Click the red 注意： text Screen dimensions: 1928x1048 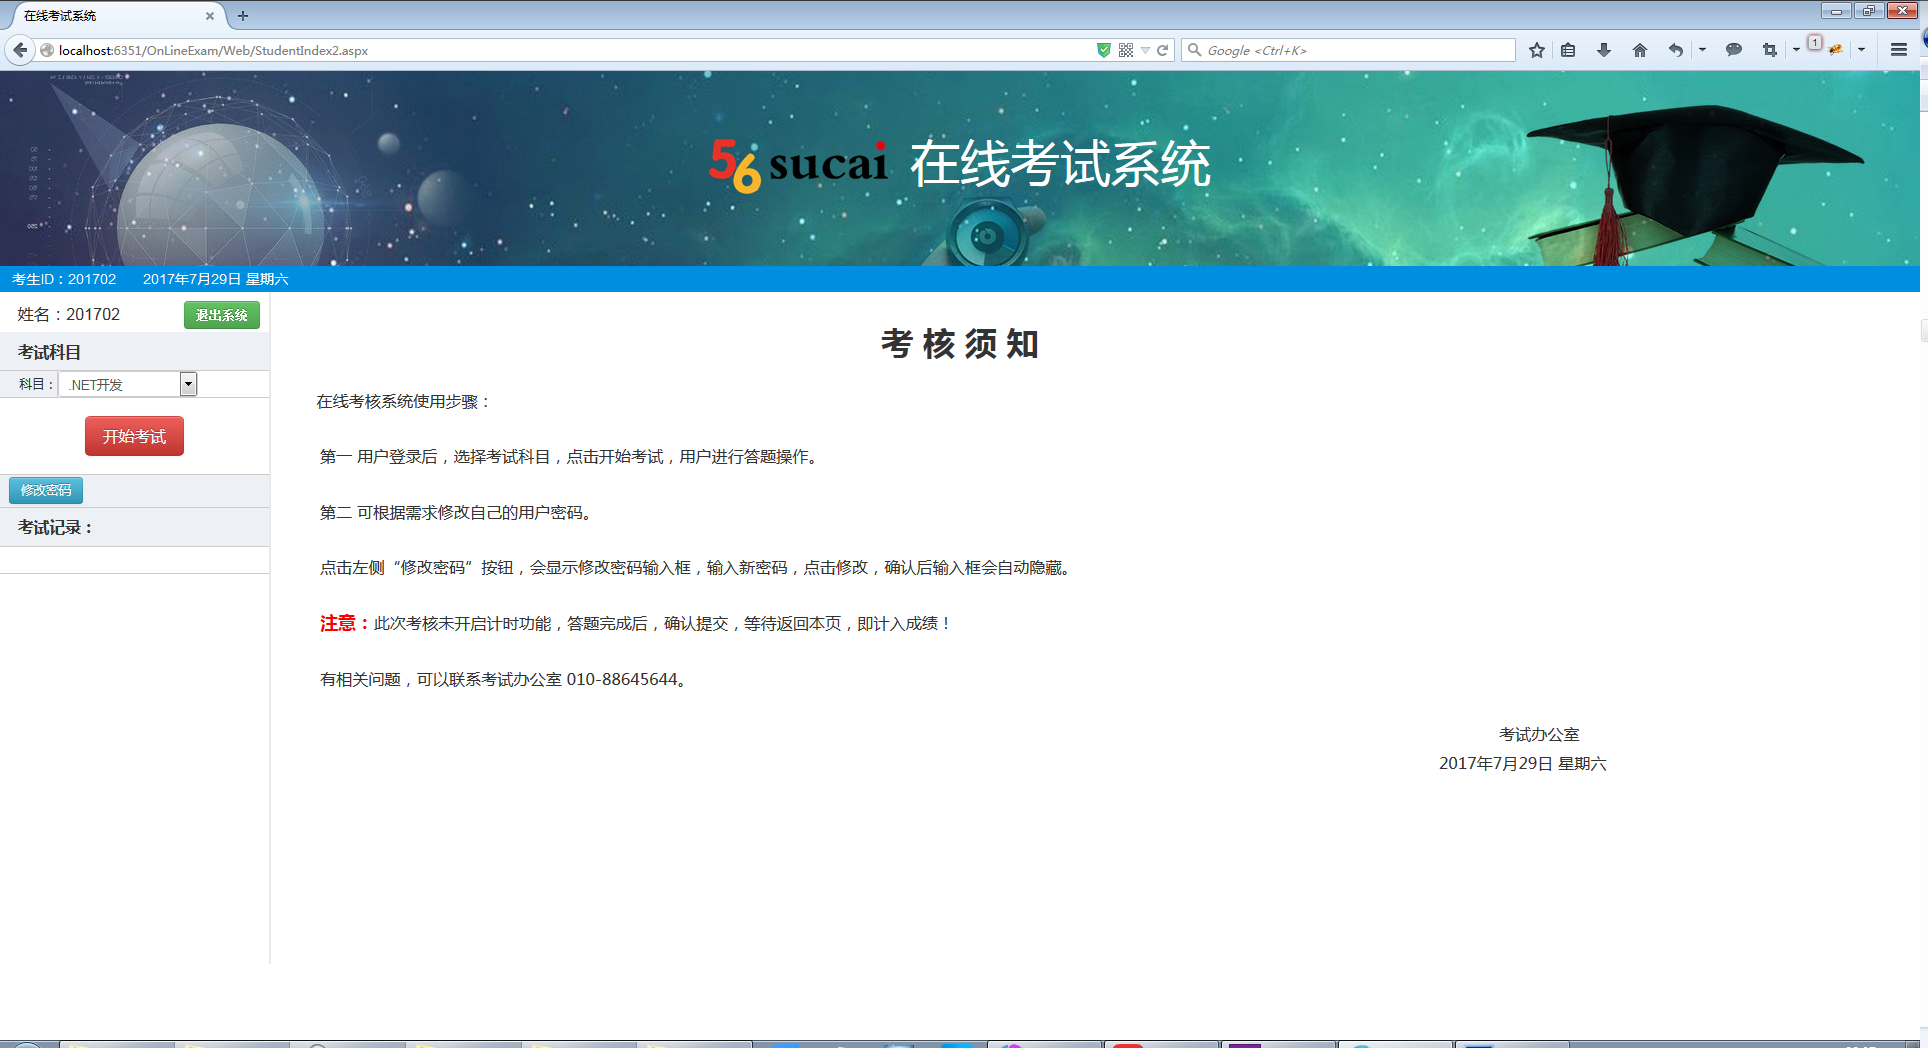click(345, 623)
